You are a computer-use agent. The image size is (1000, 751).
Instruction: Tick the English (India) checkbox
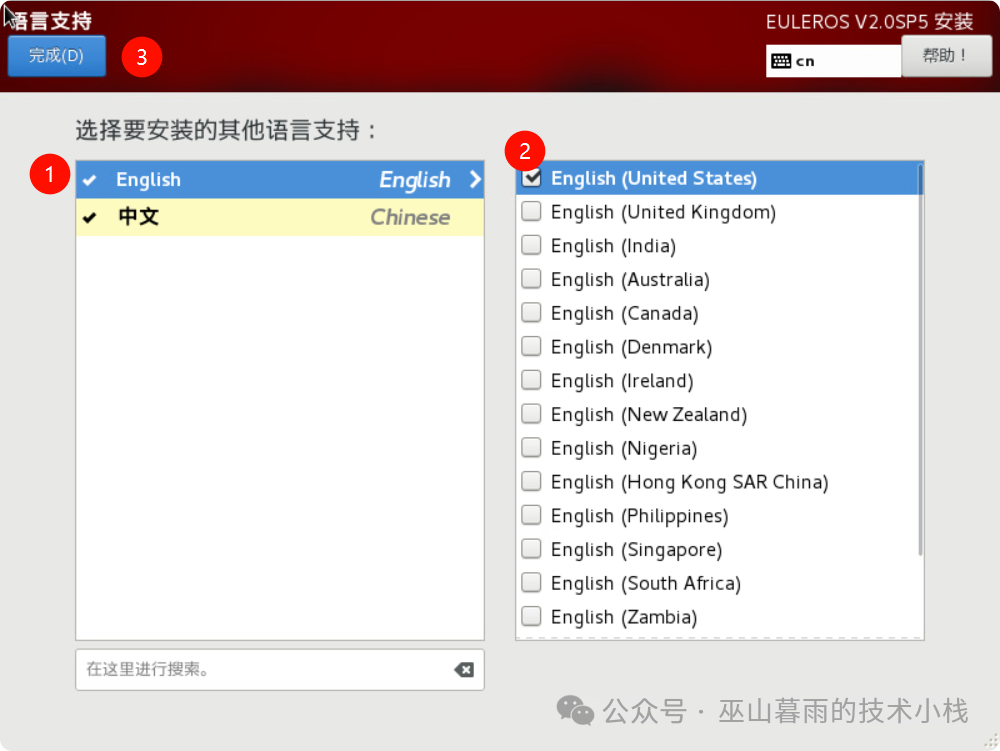(x=532, y=246)
